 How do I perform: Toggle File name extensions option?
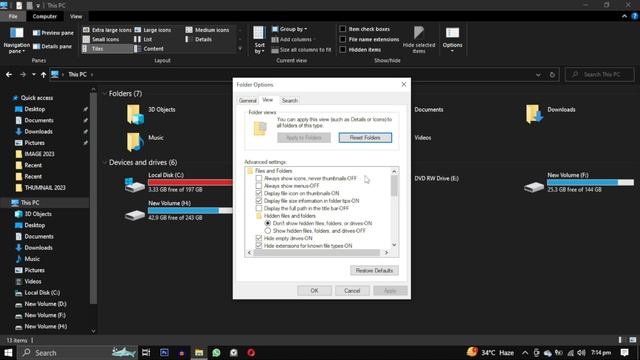[342, 39]
